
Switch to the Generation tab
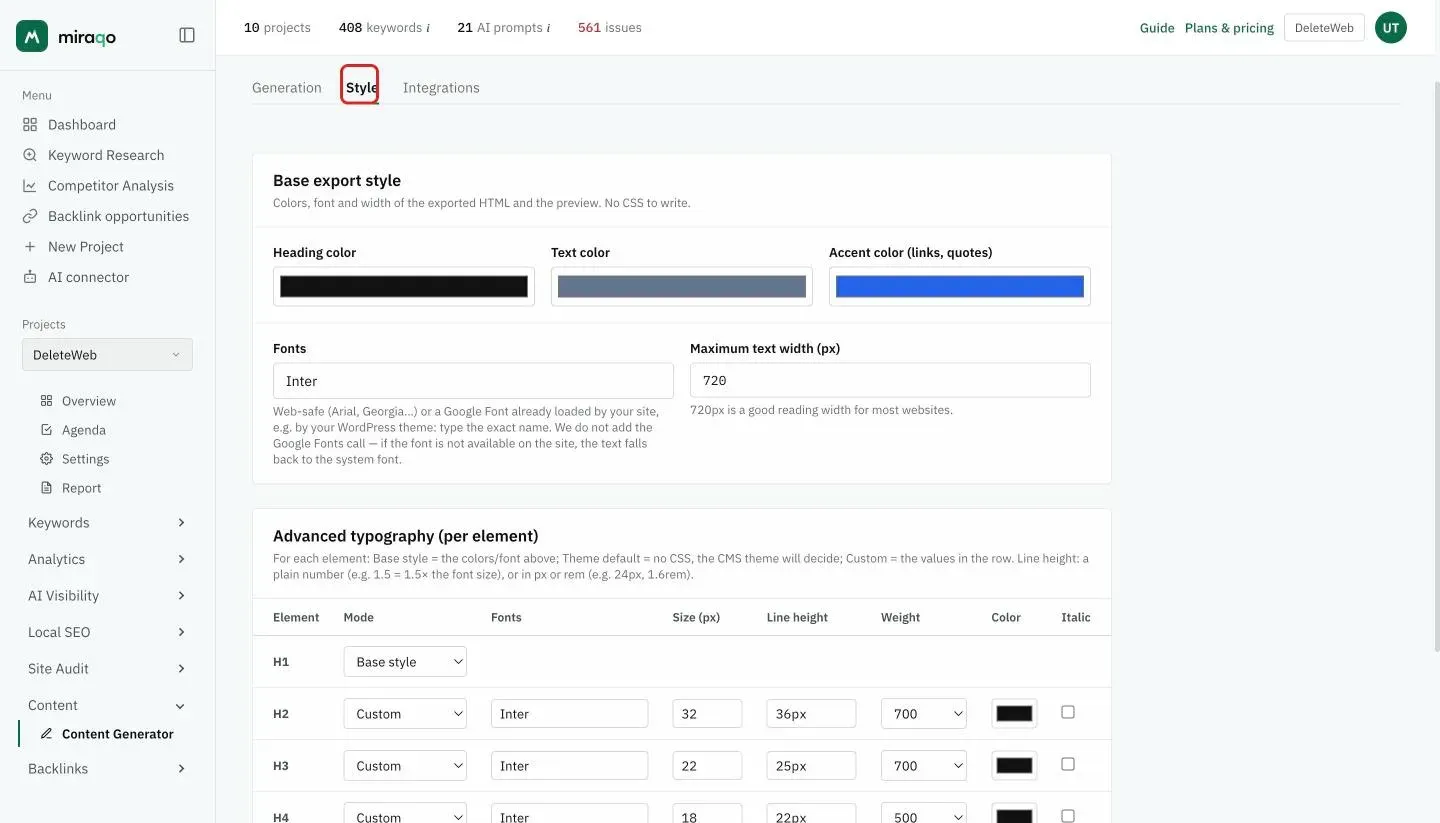(287, 88)
